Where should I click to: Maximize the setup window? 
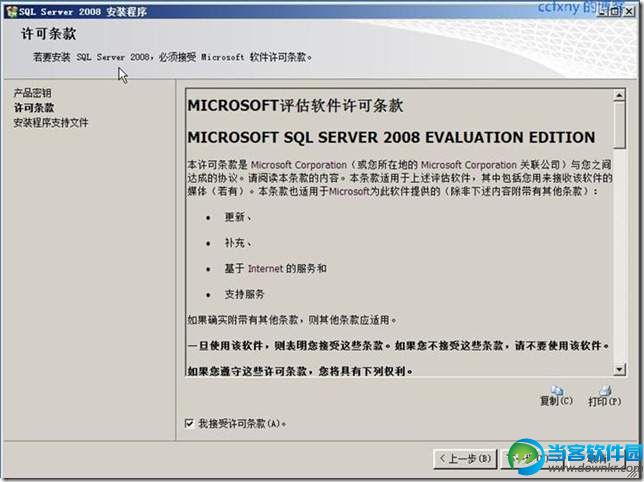tap(614, 11)
